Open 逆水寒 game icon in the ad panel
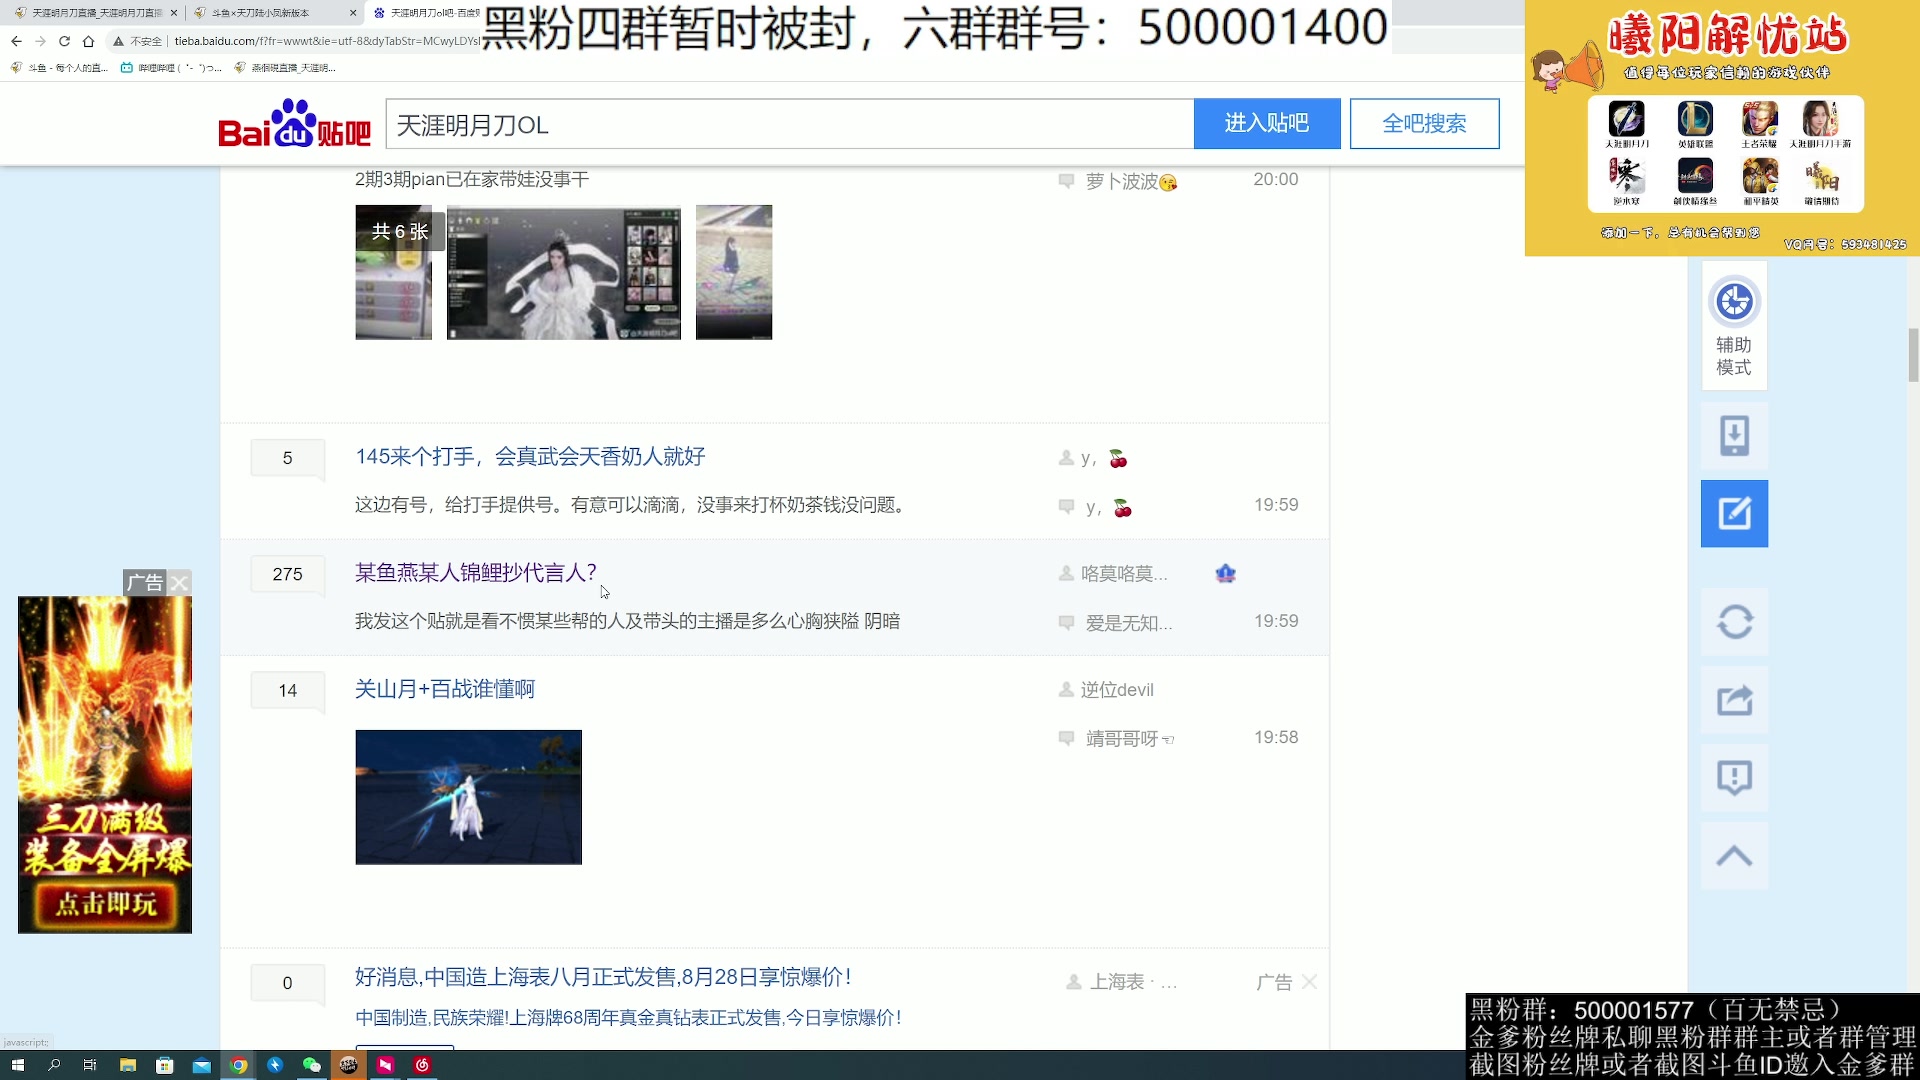The width and height of the screenshot is (1920, 1080). point(1627,178)
